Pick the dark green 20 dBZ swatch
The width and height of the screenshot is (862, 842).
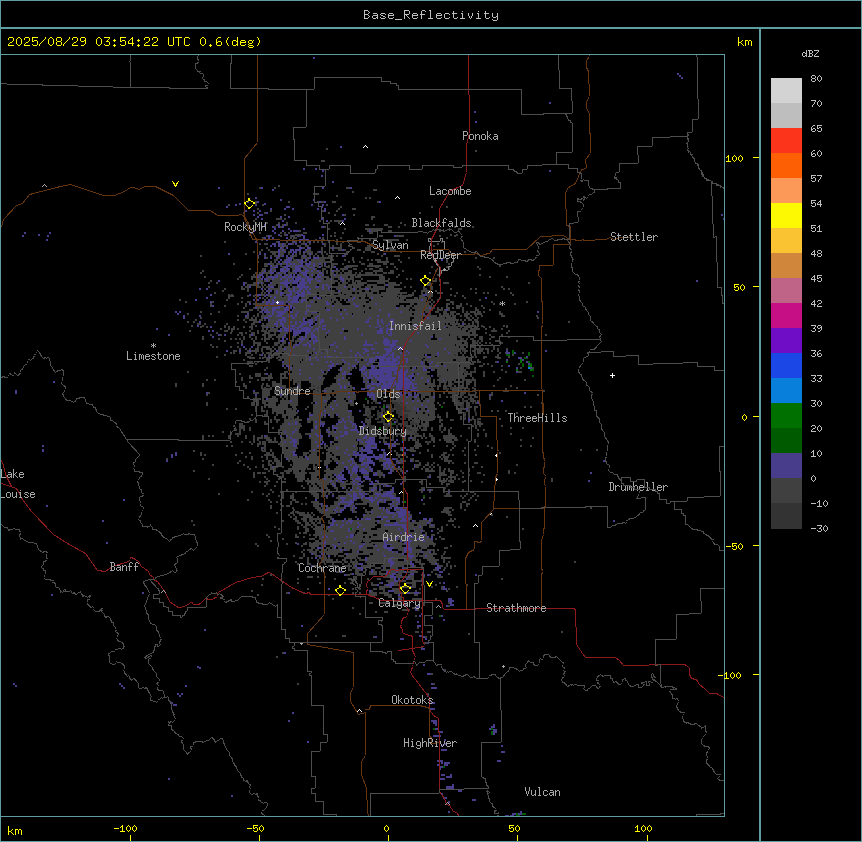click(786, 440)
